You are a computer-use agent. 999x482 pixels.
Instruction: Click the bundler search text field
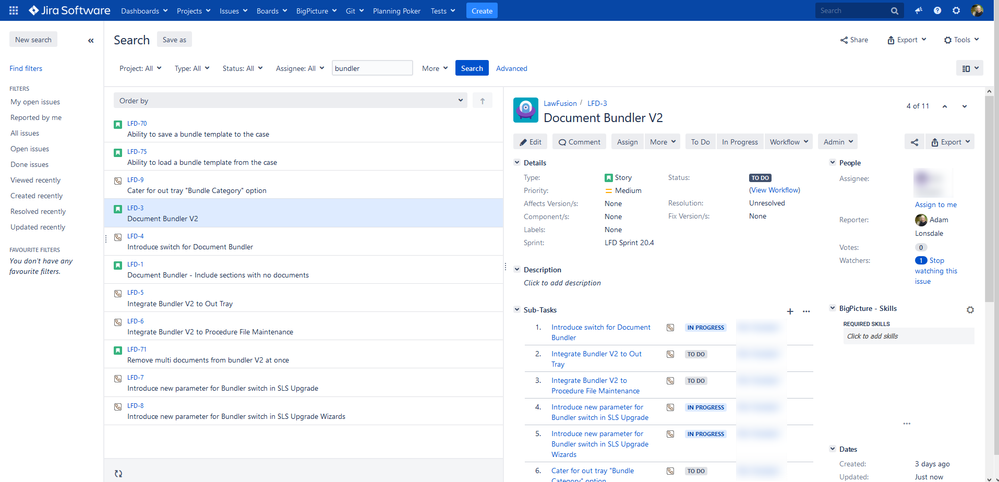pos(372,68)
